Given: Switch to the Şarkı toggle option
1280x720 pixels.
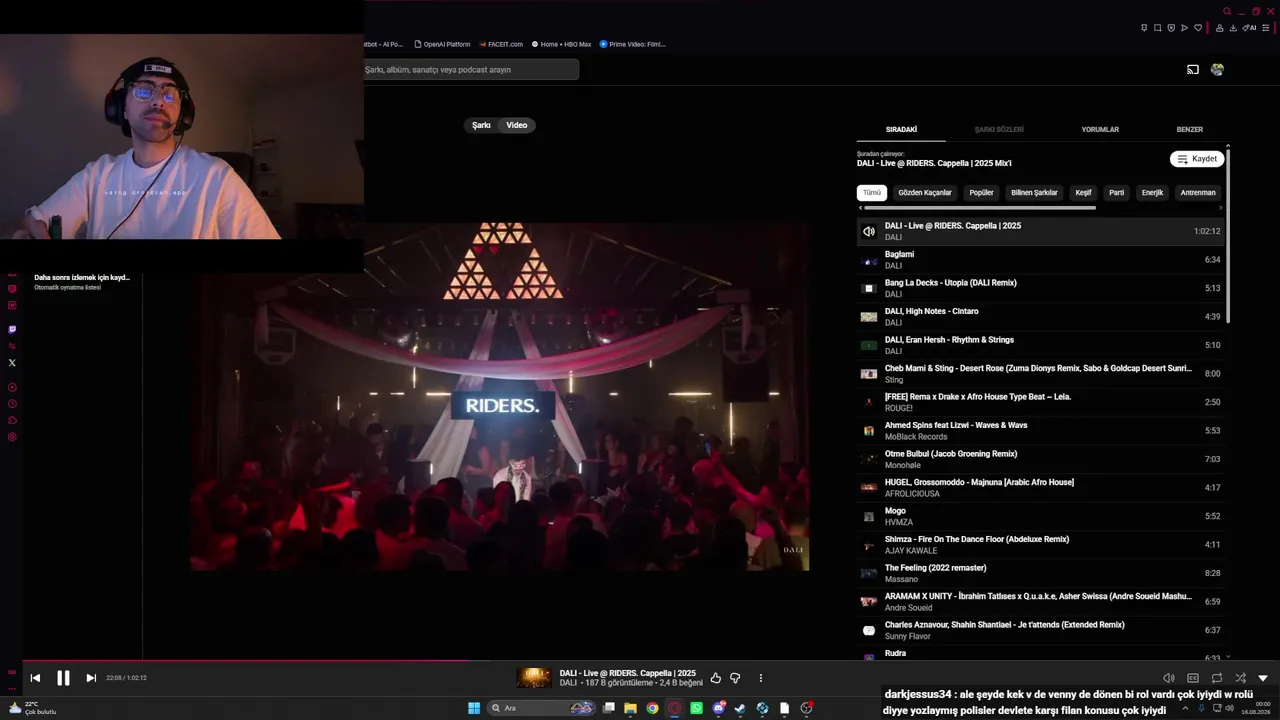Looking at the screenshot, I should pos(481,125).
